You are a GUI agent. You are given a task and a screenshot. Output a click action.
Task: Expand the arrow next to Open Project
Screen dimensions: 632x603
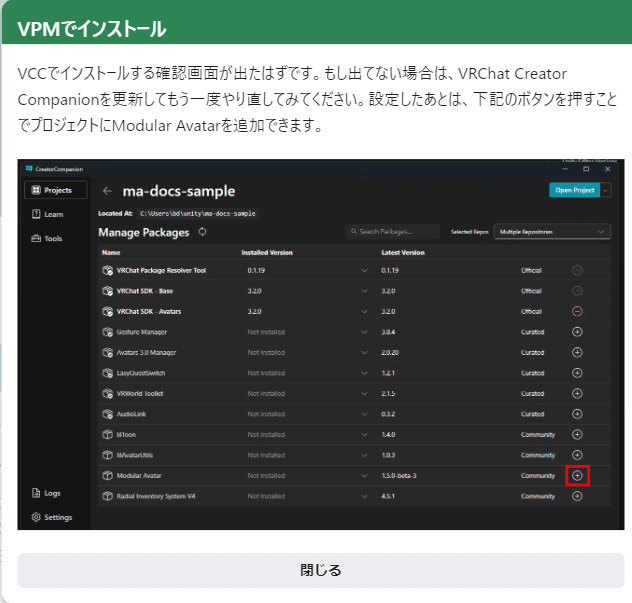605,190
